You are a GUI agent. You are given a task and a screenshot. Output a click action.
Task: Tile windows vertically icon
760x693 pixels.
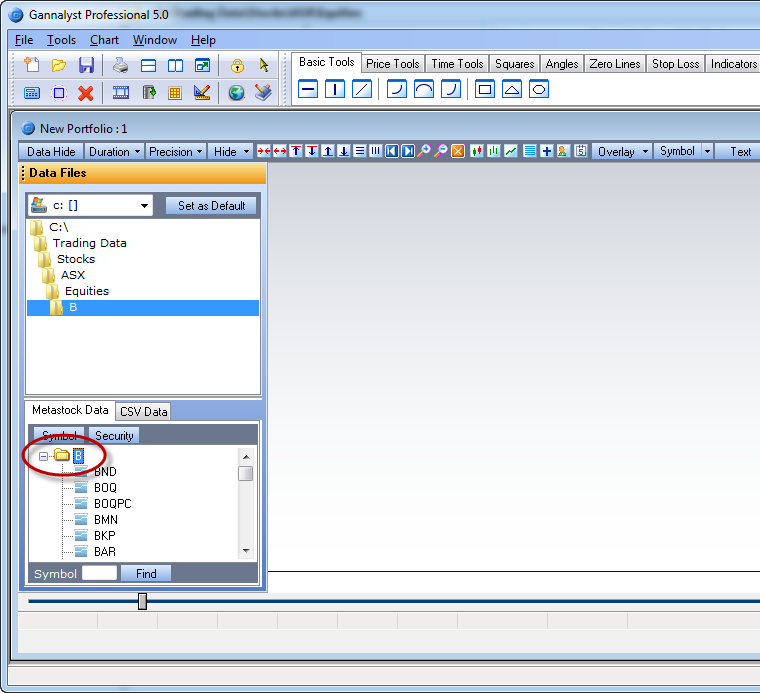[x=175, y=65]
